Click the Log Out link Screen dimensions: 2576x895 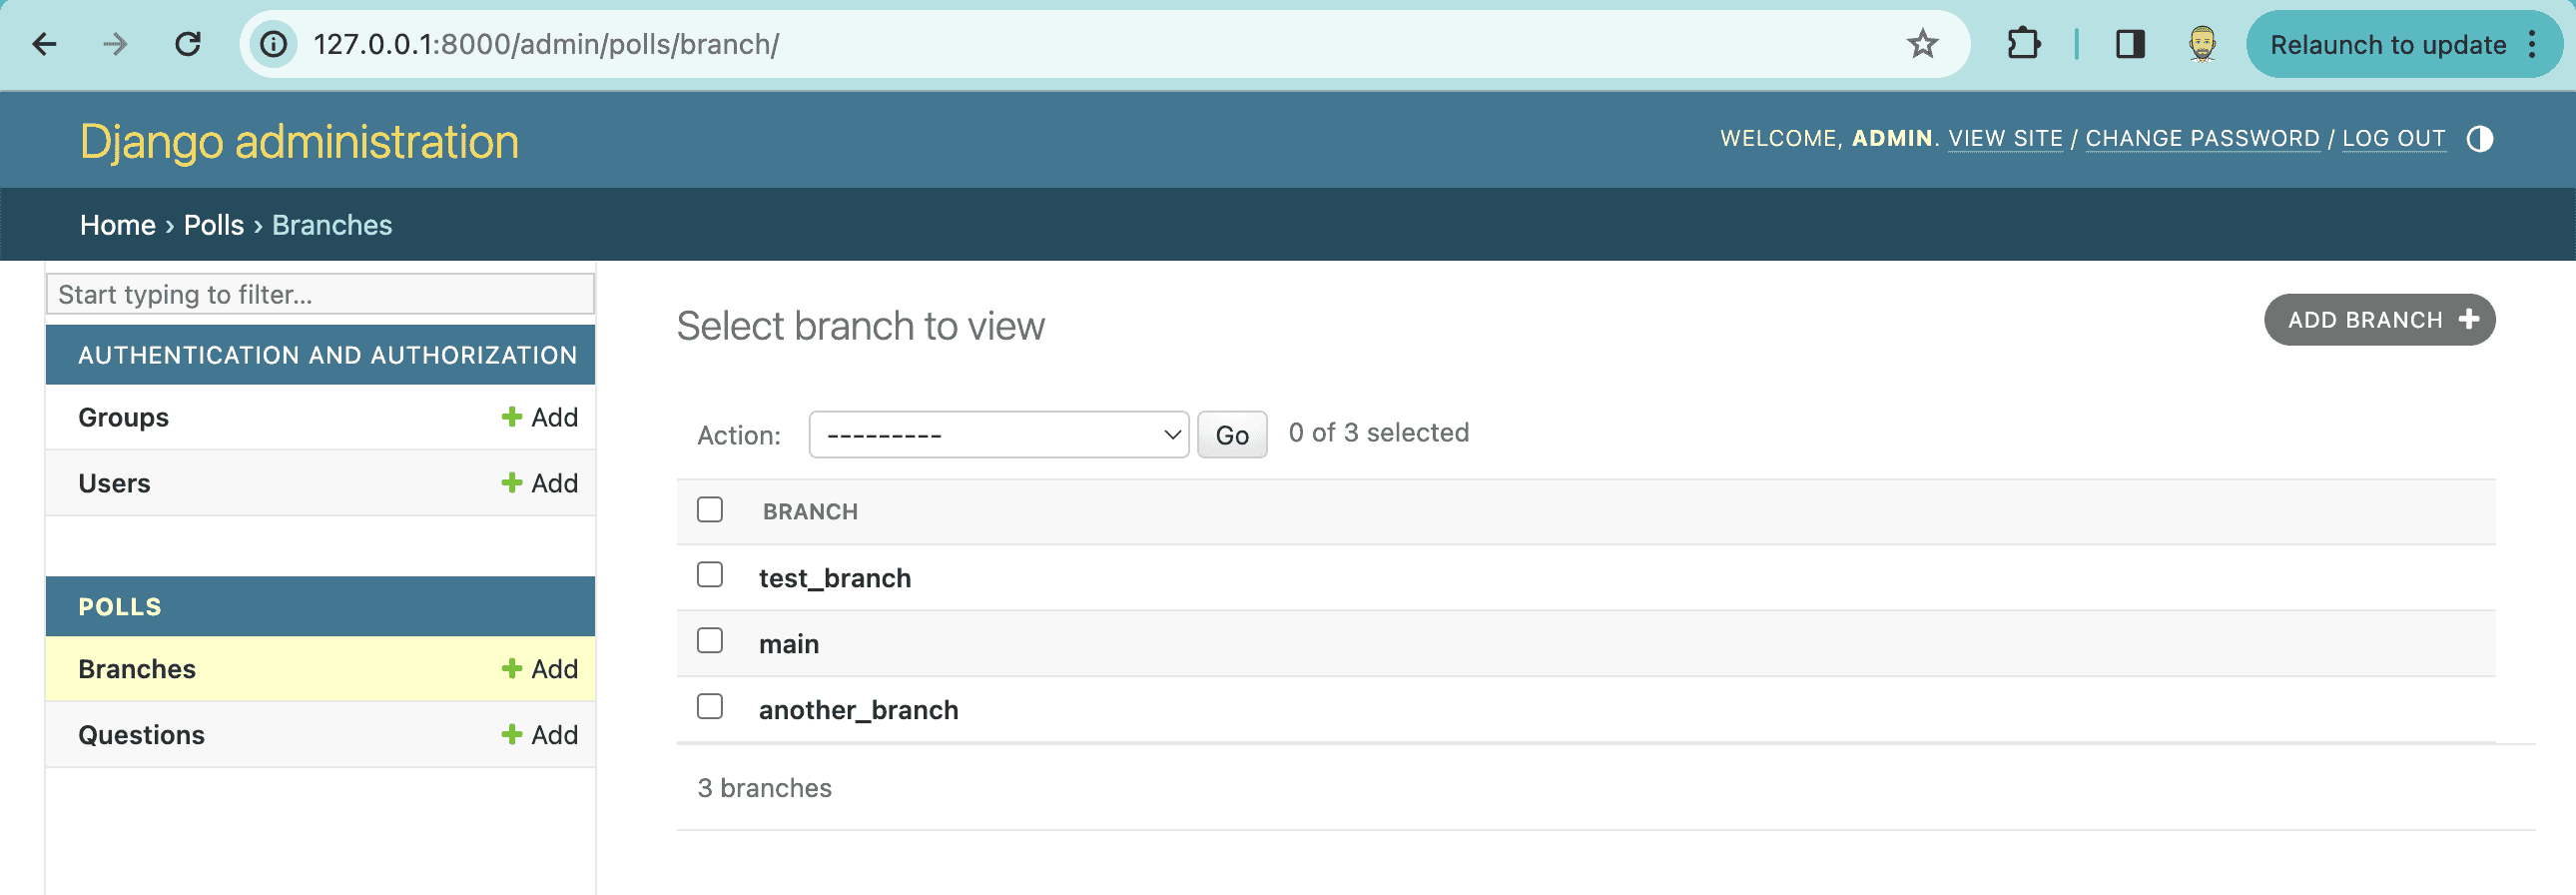(x=2393, y=139)
